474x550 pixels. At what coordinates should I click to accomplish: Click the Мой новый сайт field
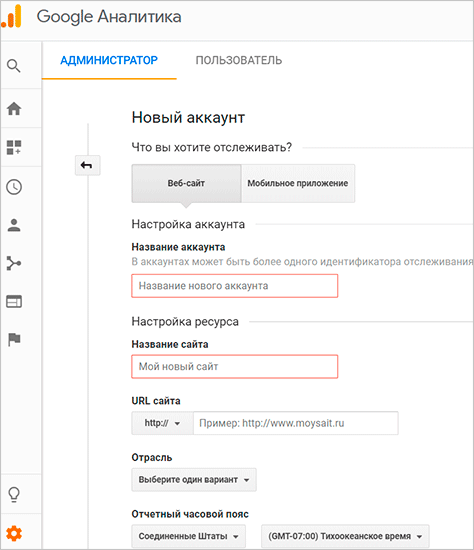point(235,367)
